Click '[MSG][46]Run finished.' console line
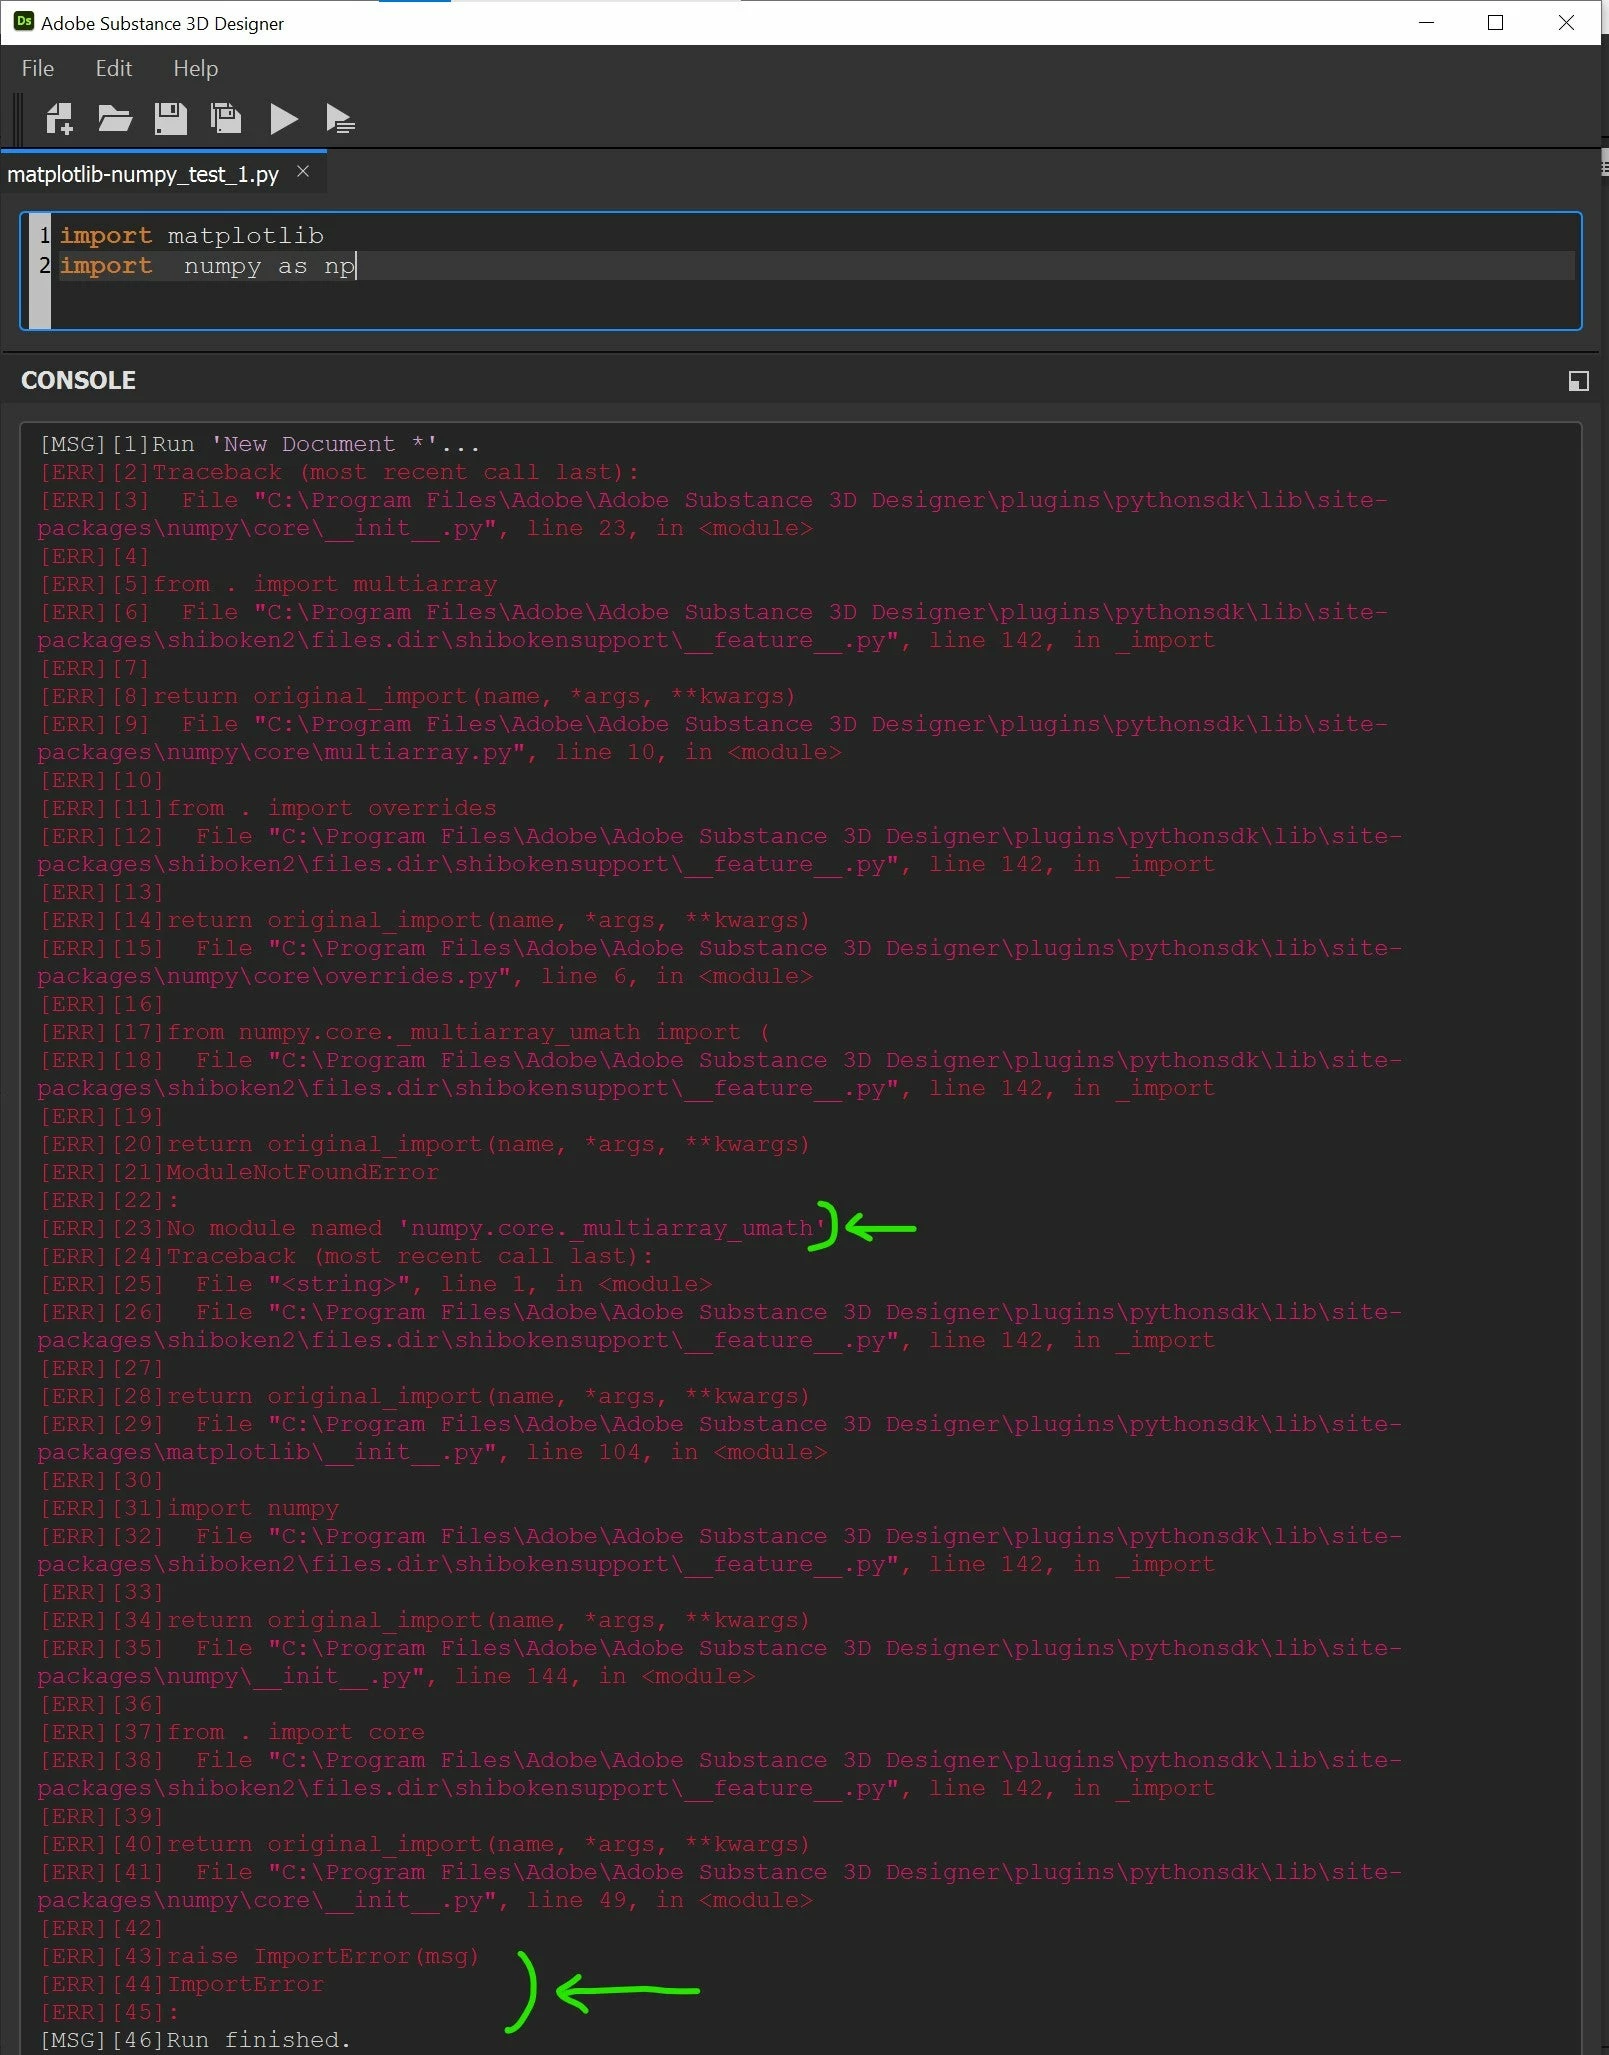The width and height of the screenshot is (1609, 2055). point(195,2040)
